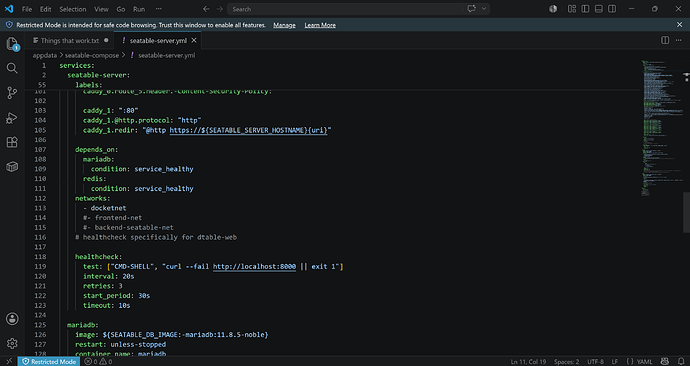Go forward with the right arrow
Image resolution: width=690 pixels, height=366 pixels.
tap(219, 9)
